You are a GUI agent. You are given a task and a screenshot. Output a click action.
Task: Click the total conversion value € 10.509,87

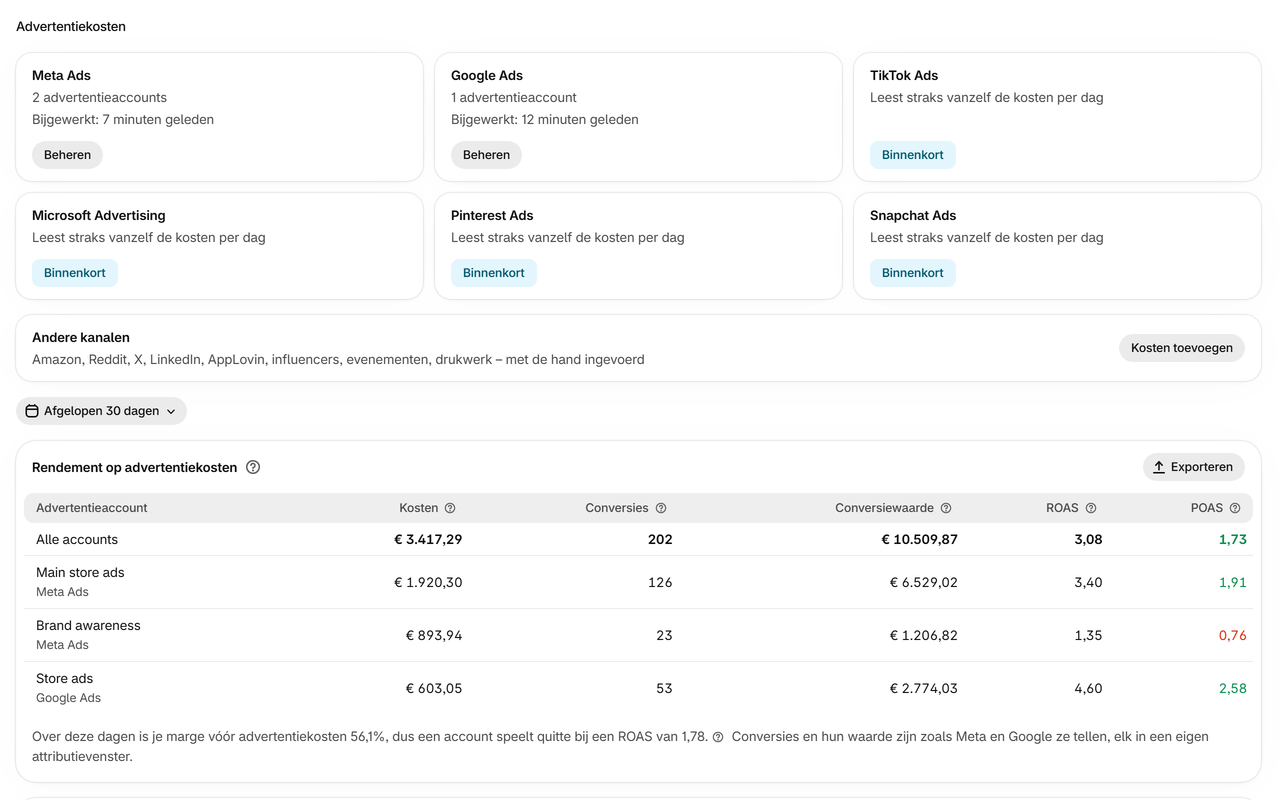tap(919, 539)
